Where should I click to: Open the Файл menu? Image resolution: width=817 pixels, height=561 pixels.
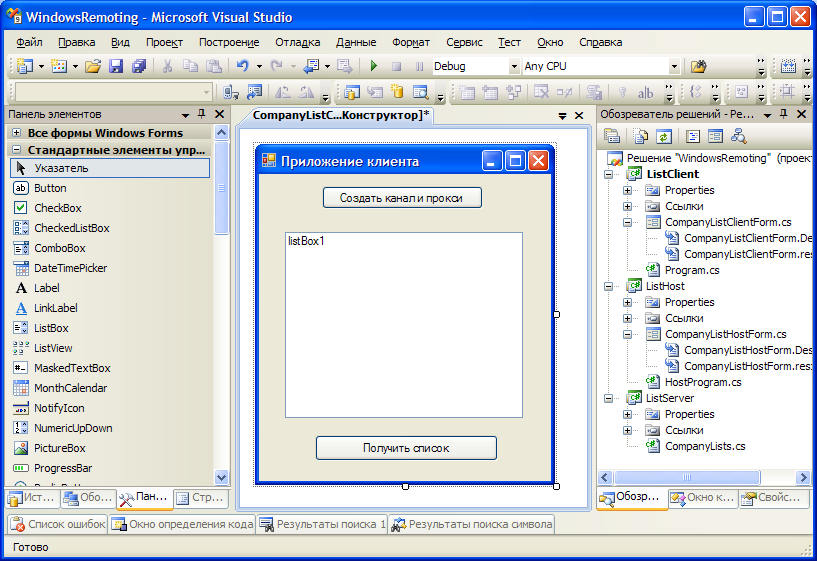click(x=29, y=42)
